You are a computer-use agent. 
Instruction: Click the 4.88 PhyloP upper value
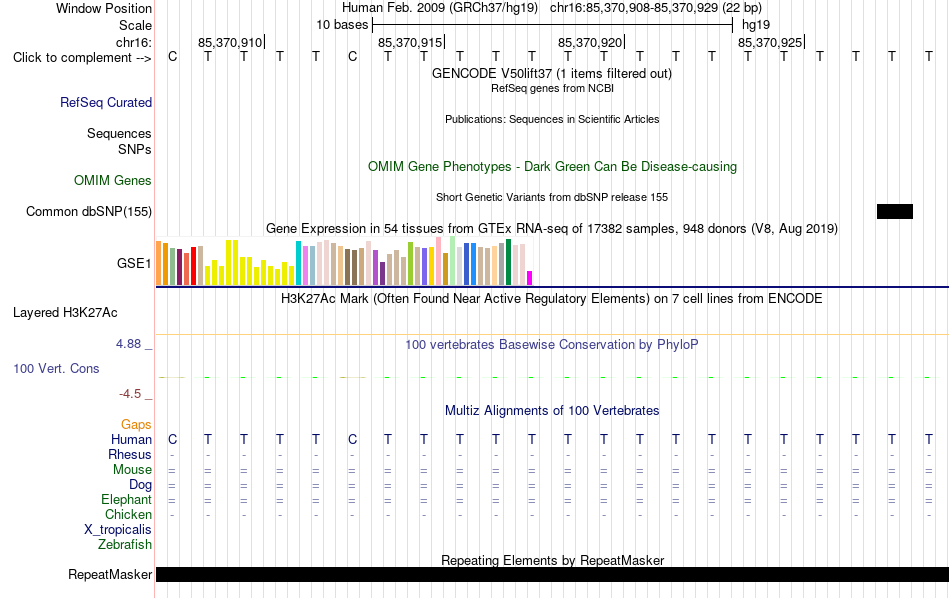pyautogui.click(x=128, y=344)
